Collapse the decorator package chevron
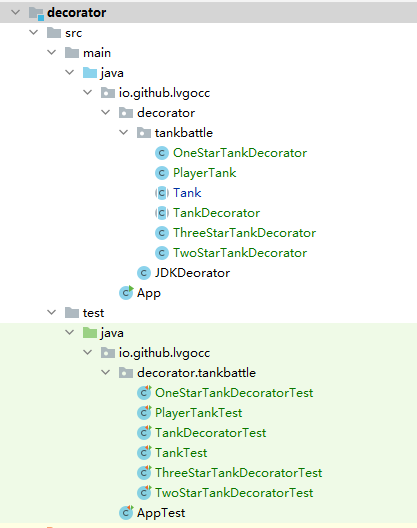417x528 pixels. pyautogui.click(x=106, y=112)
